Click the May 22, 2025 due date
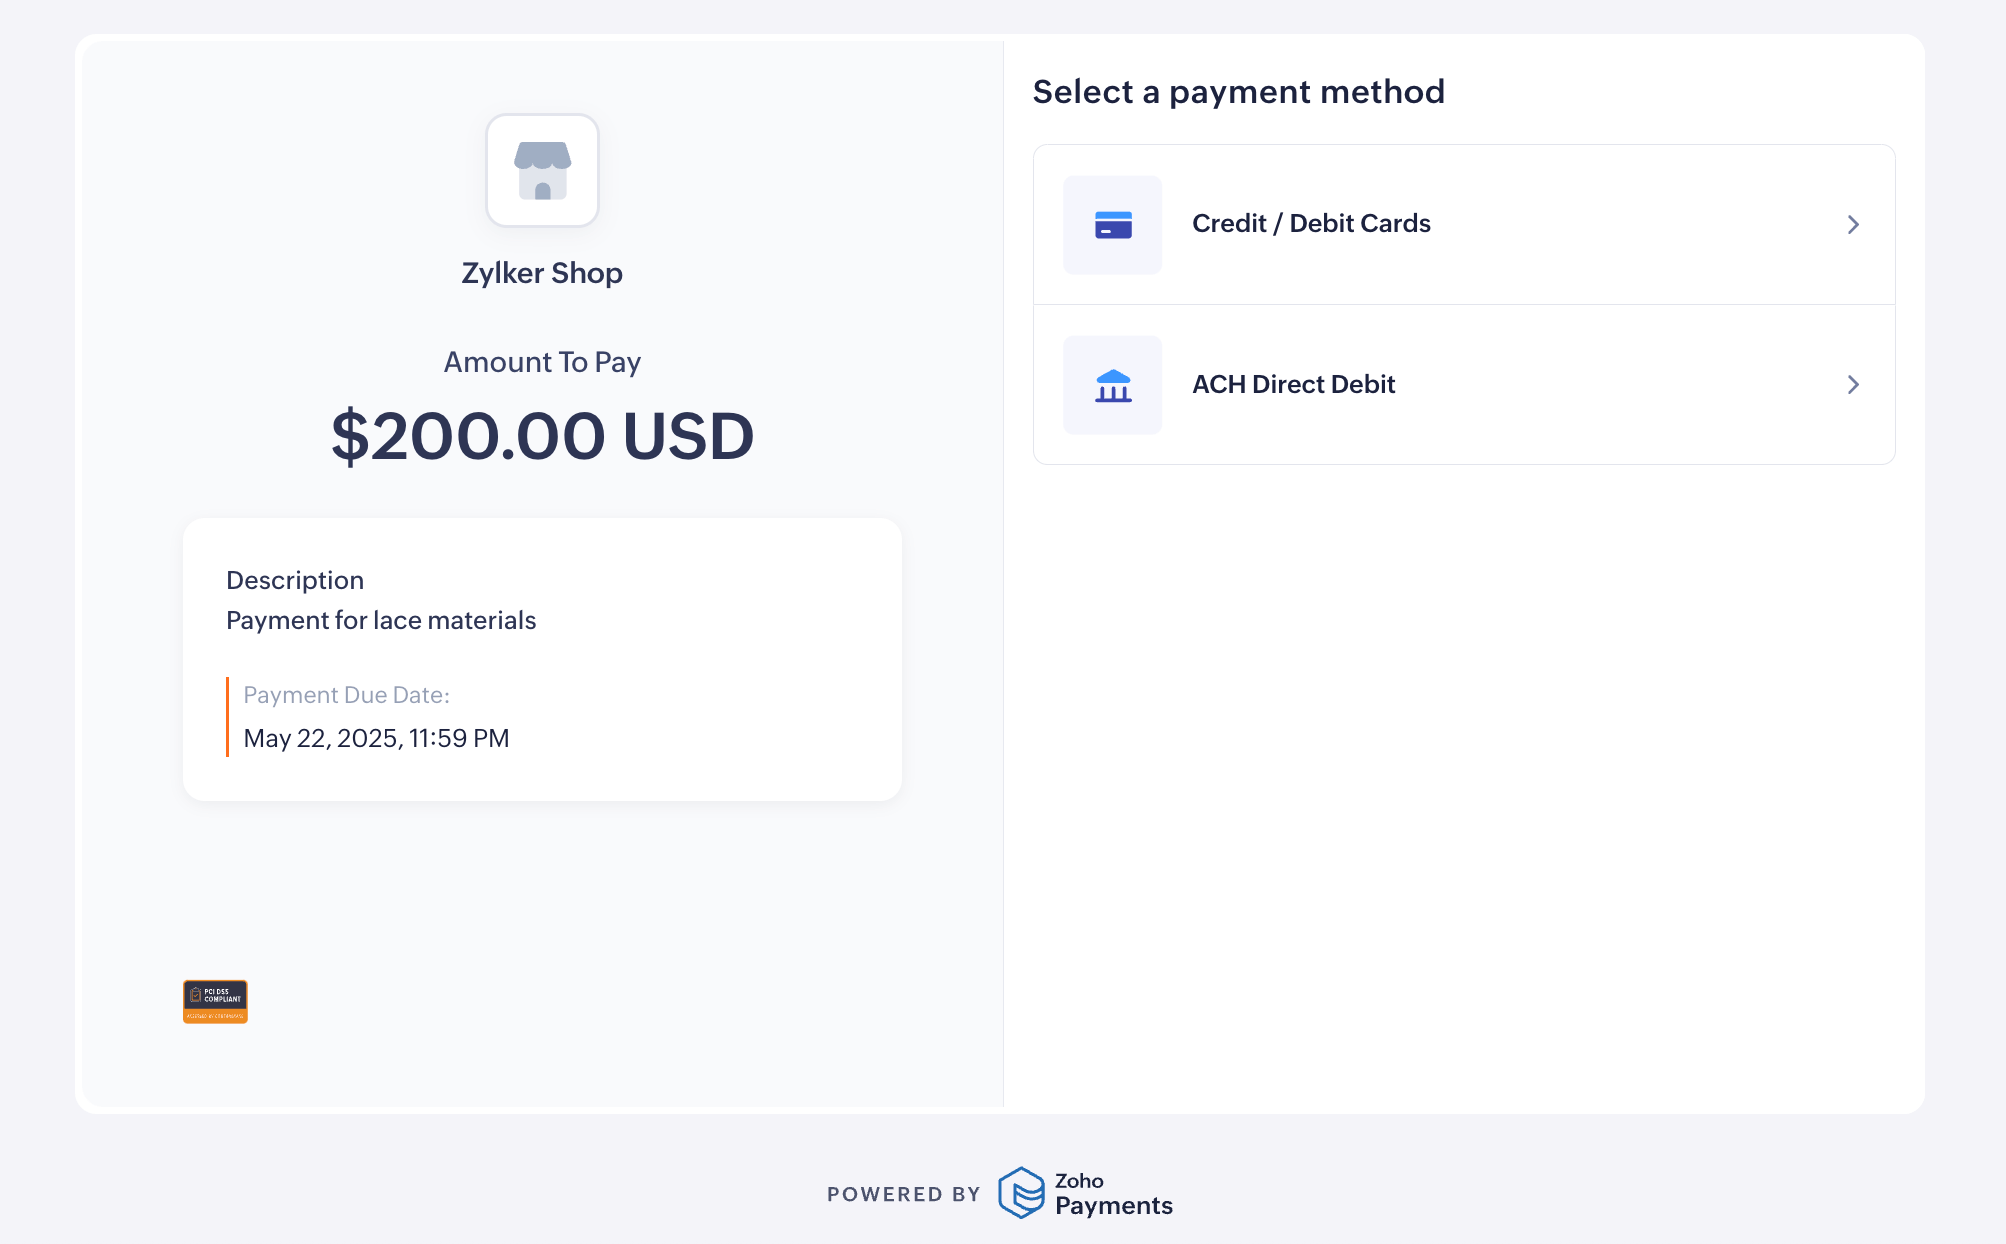2006x1244 pixels. pos(376,738)
